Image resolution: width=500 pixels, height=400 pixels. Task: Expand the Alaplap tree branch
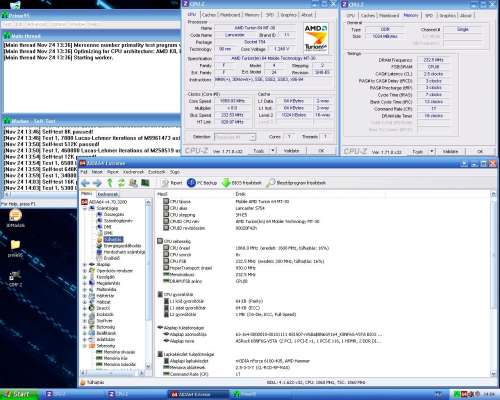tap(85, 265)
